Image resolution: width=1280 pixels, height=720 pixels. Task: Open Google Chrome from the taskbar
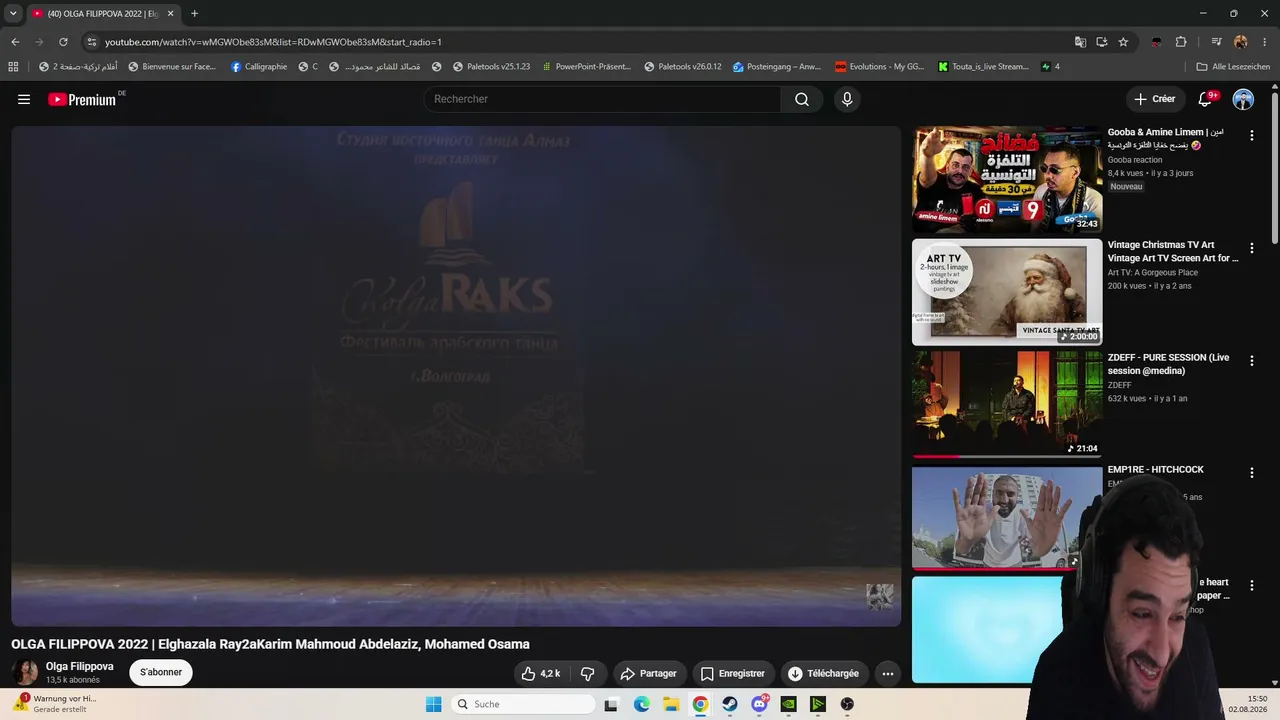click(x=700, y=704)
